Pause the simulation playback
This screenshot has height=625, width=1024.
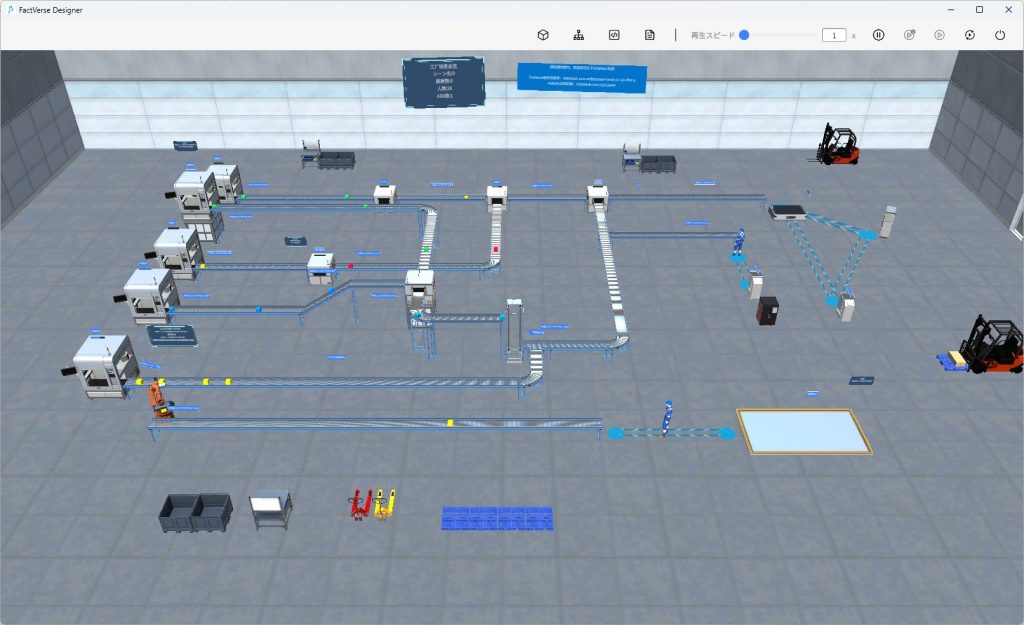878,35
